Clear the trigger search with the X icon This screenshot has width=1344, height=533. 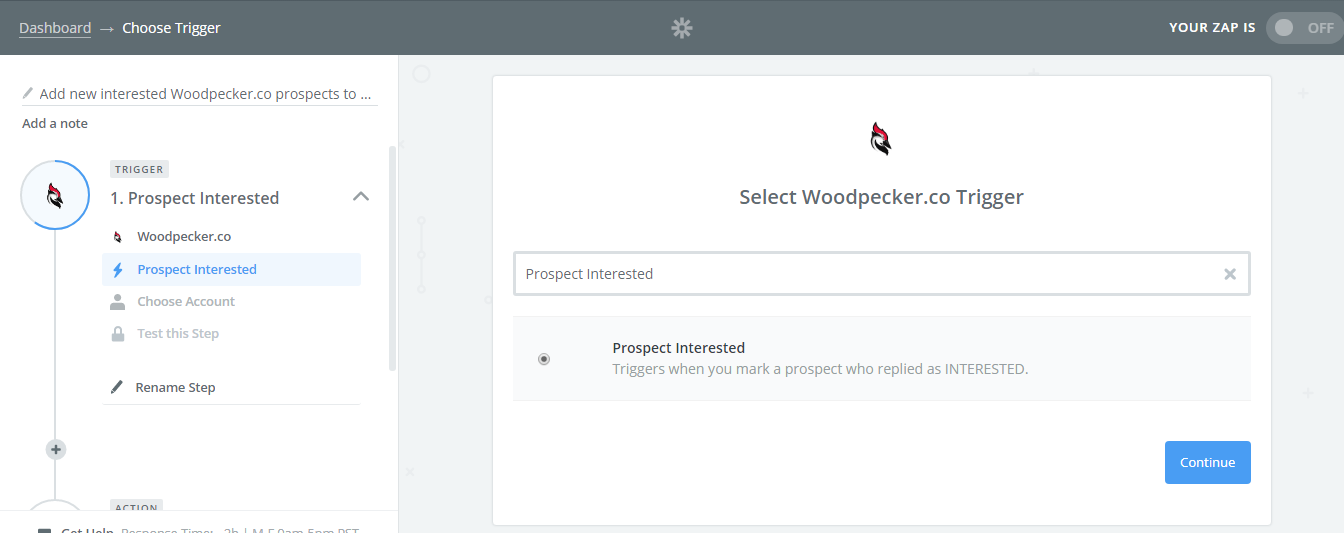(x=1230, y=274)
